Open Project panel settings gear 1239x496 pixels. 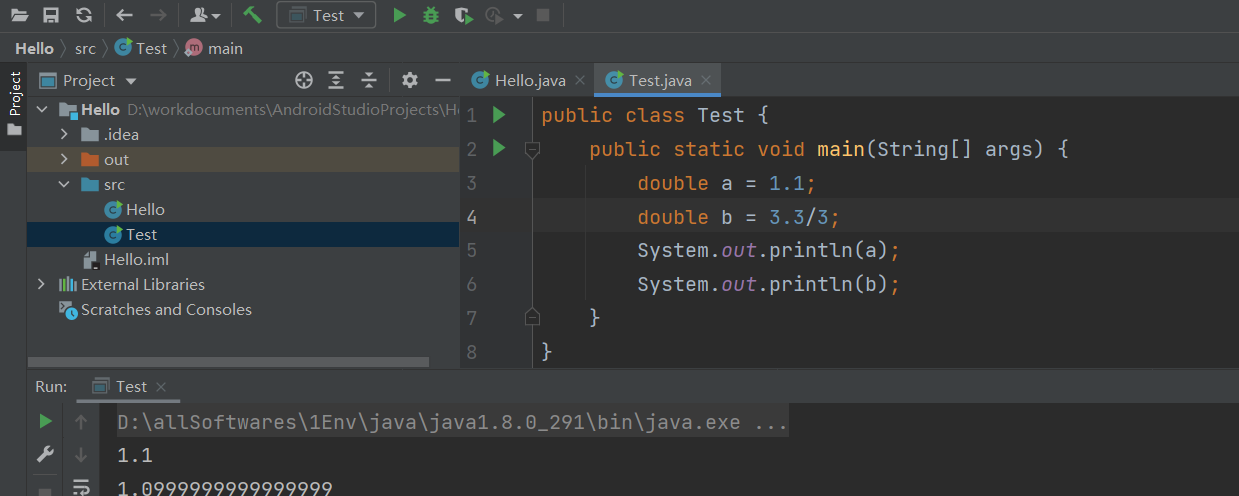click(x=410, y=80)
